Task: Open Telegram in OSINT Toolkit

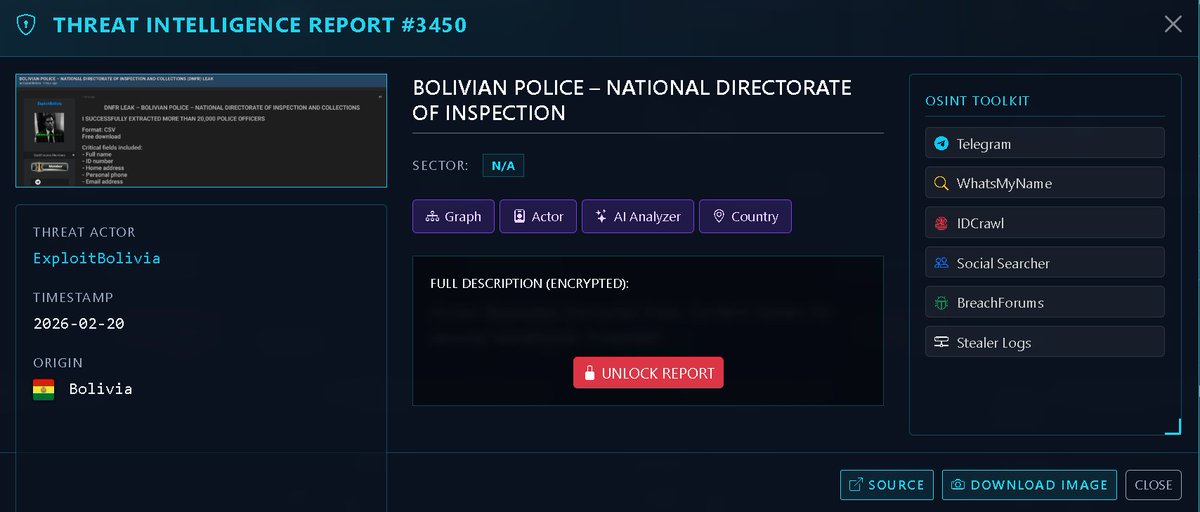Action: click(1046, 143)
